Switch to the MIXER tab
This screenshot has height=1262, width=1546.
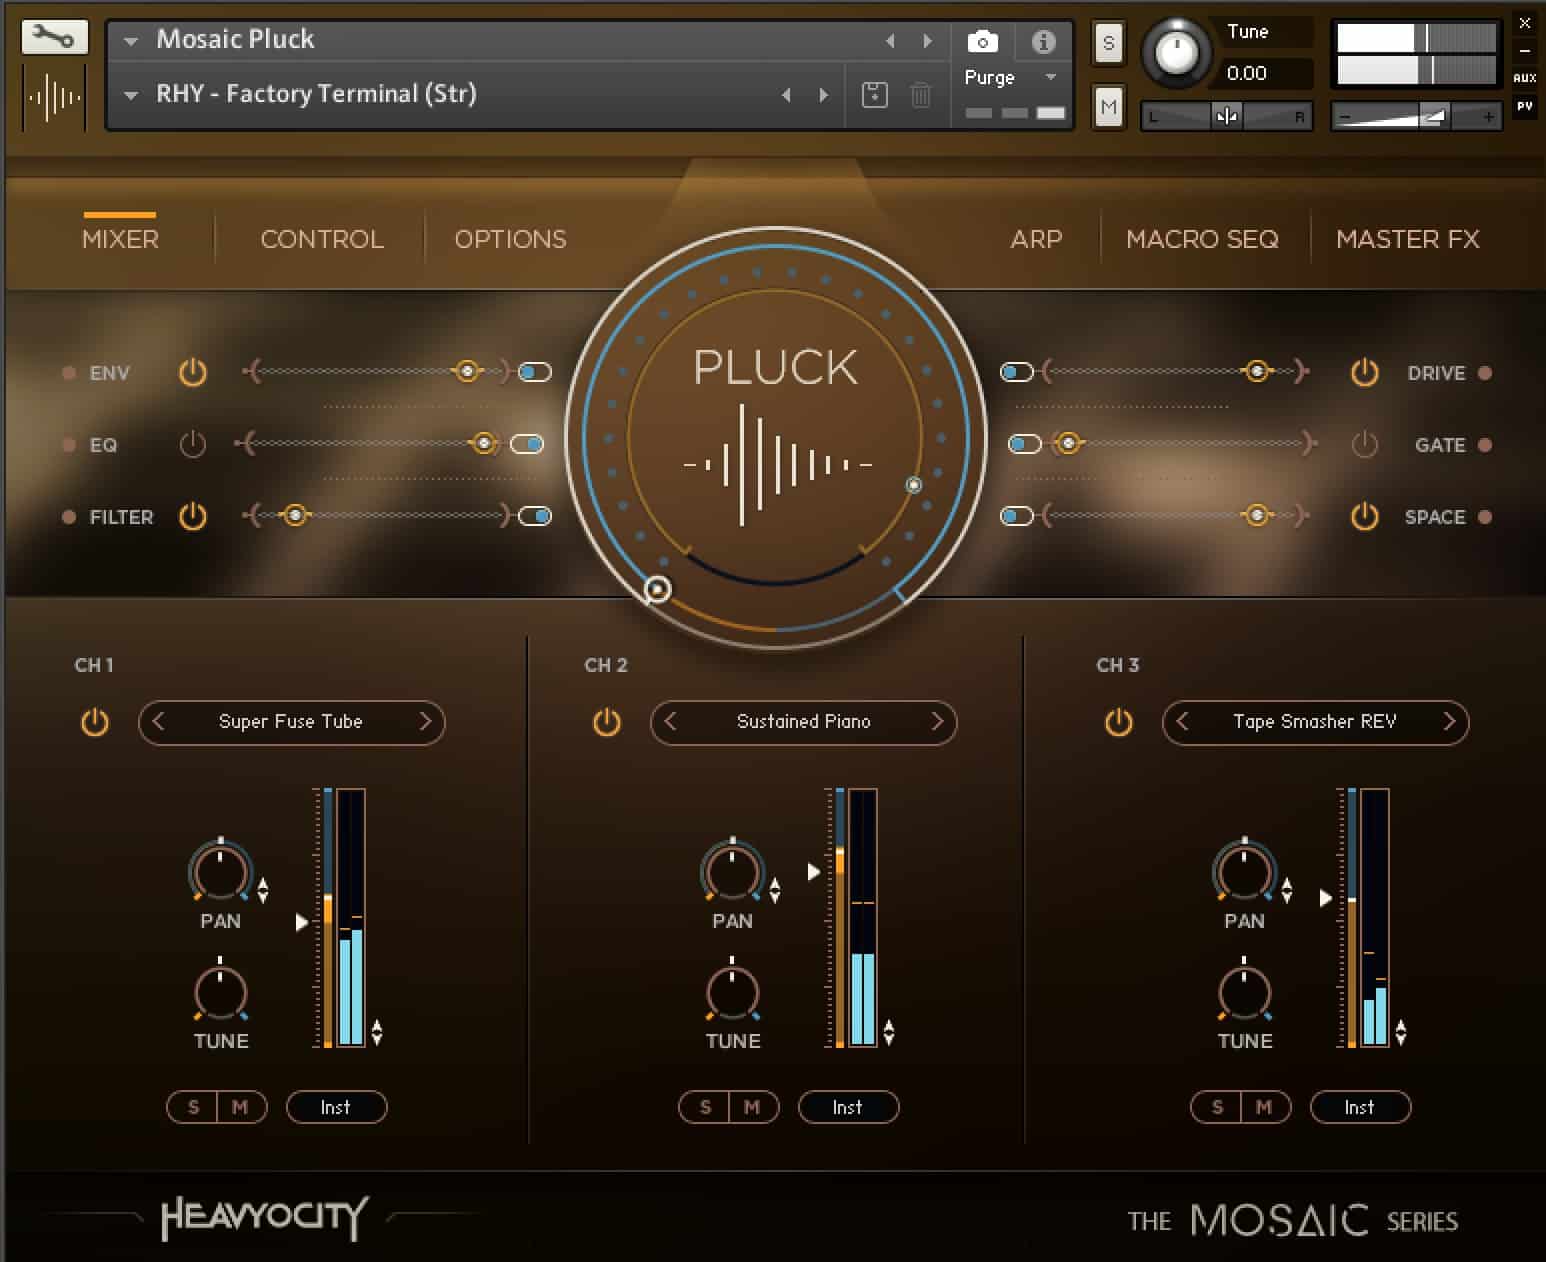(120, 239)
